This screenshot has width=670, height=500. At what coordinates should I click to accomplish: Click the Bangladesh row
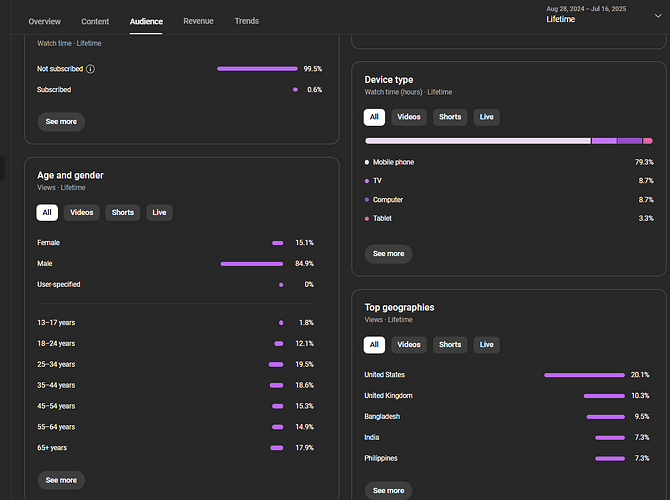[507, 417]
